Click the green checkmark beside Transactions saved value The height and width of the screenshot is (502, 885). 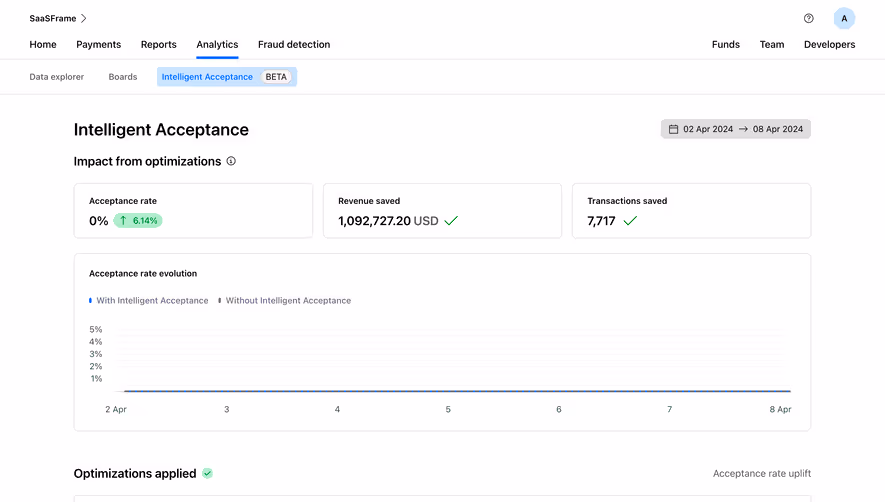point(630,221)
